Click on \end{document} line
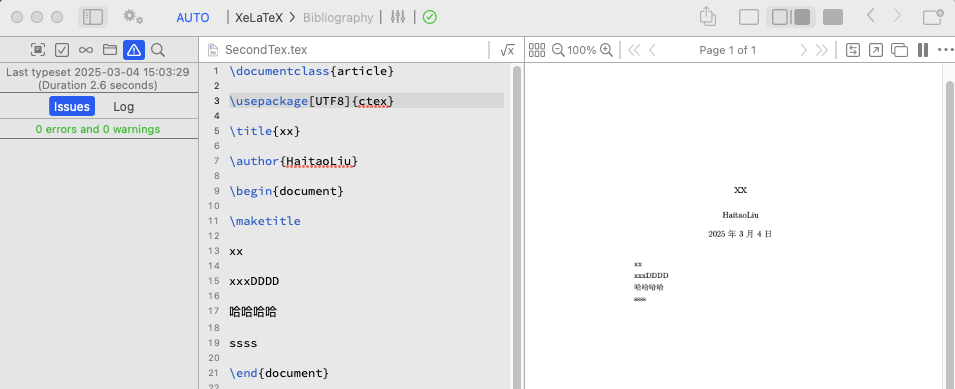The image size is (955, 389). pyautogui.click(x=279, y=373)
